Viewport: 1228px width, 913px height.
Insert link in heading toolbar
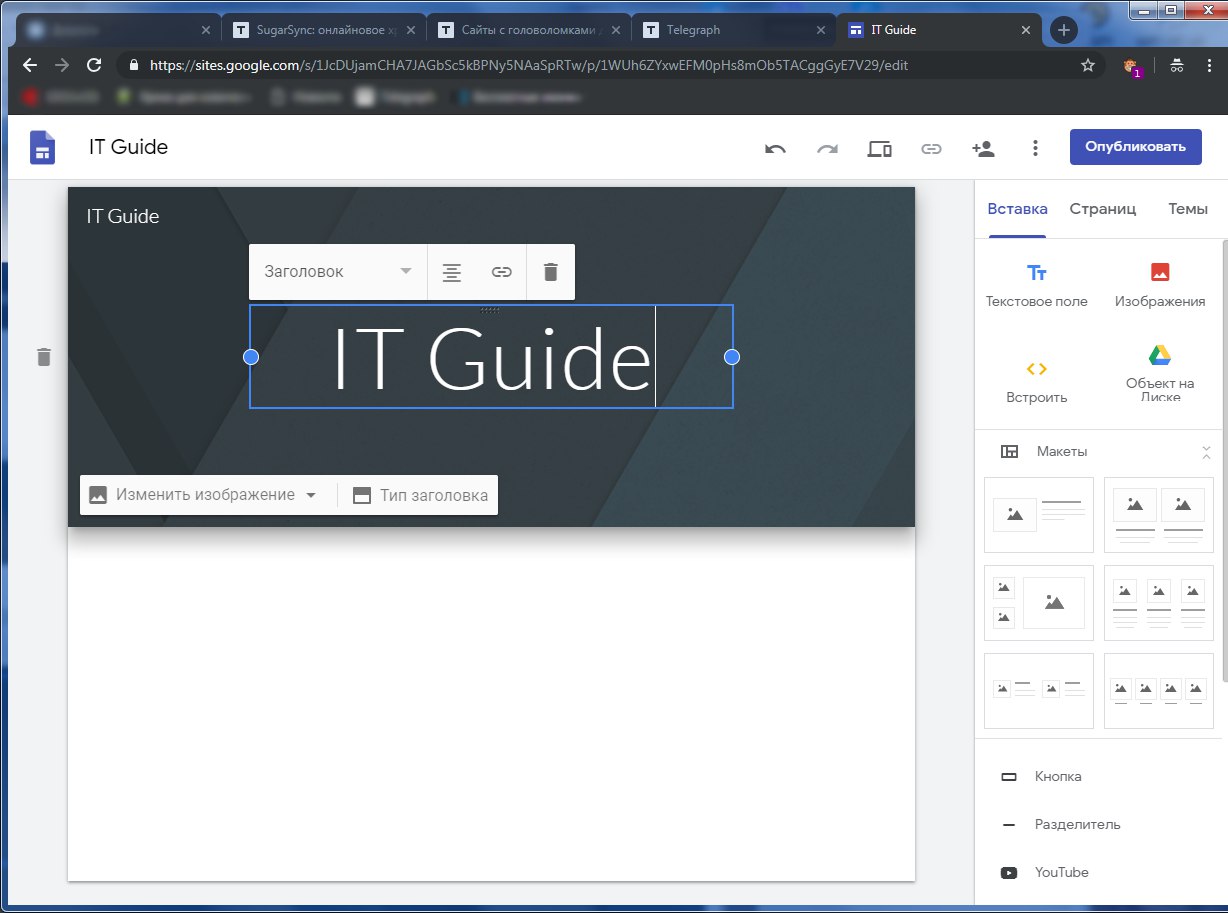(502, 272)
